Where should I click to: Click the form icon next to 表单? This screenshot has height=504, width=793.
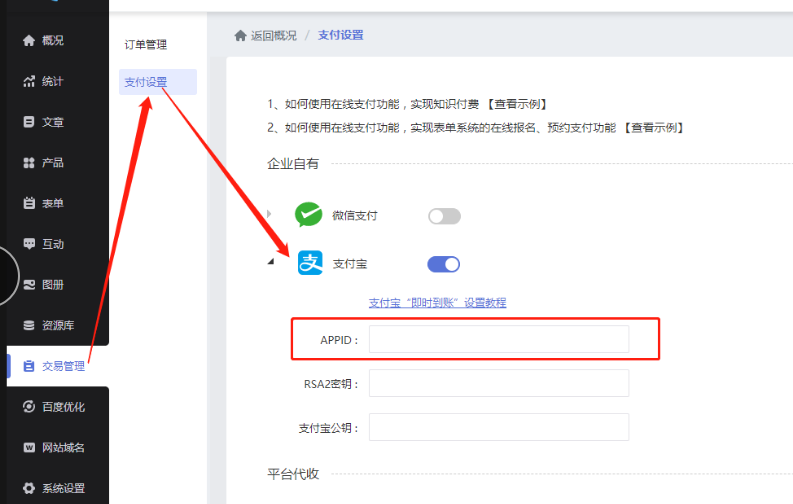(x=29, y=203)
